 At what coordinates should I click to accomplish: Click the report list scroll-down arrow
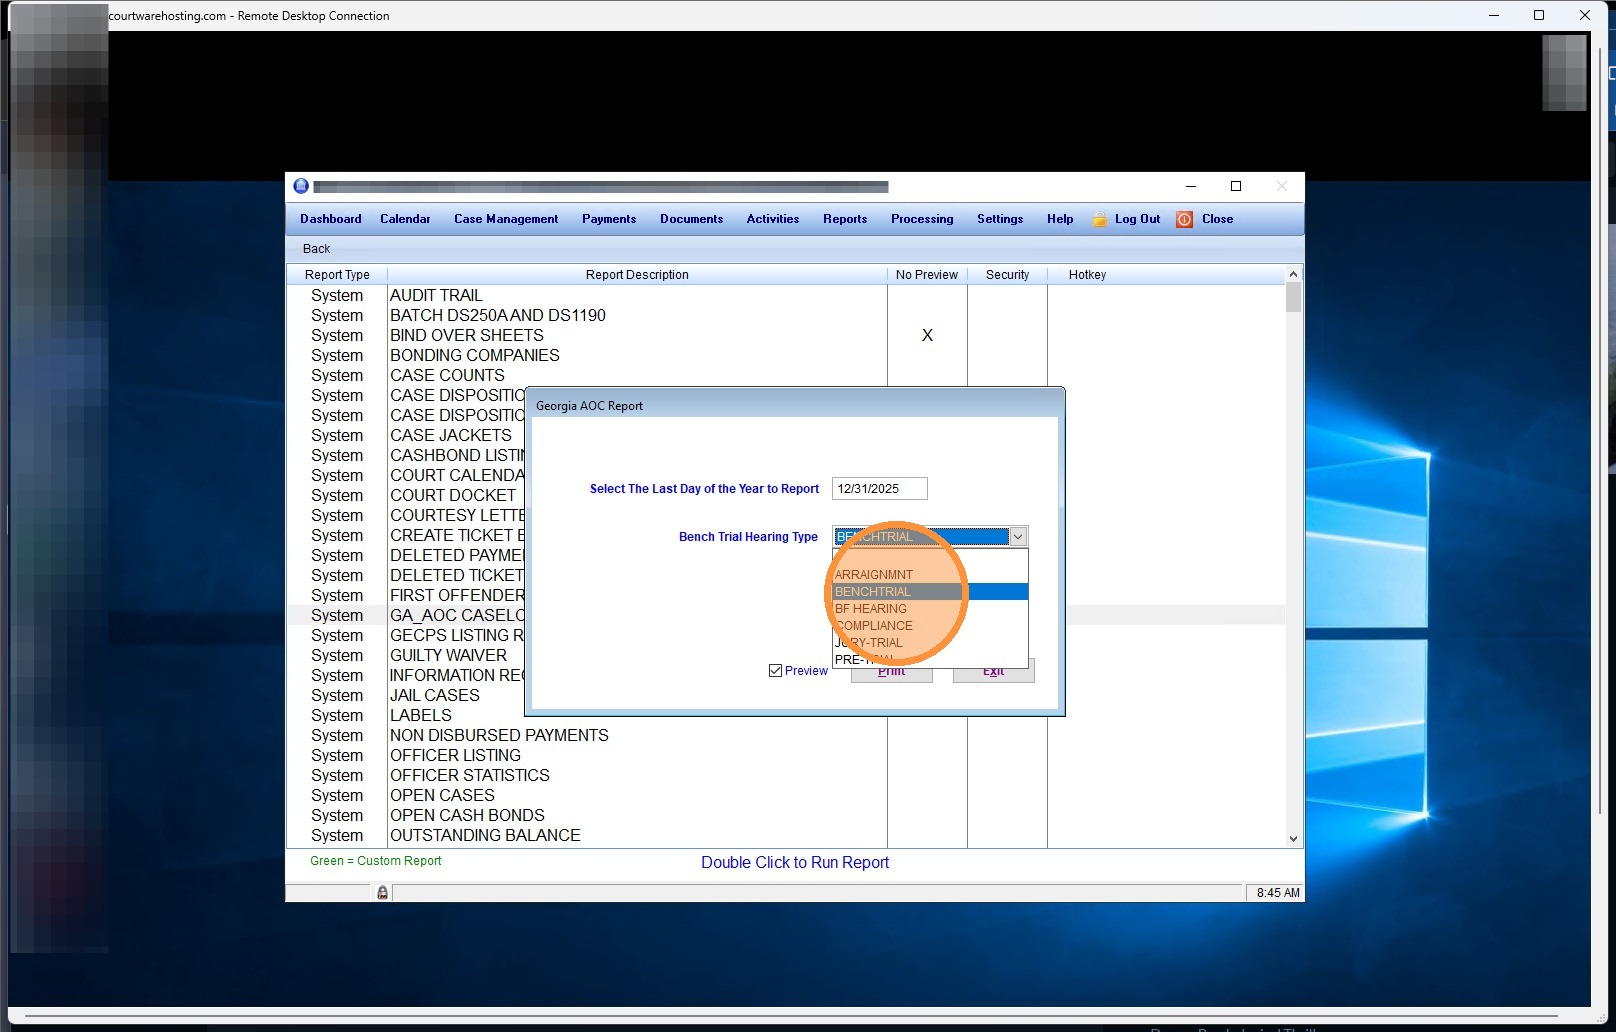pos(1293,839)
